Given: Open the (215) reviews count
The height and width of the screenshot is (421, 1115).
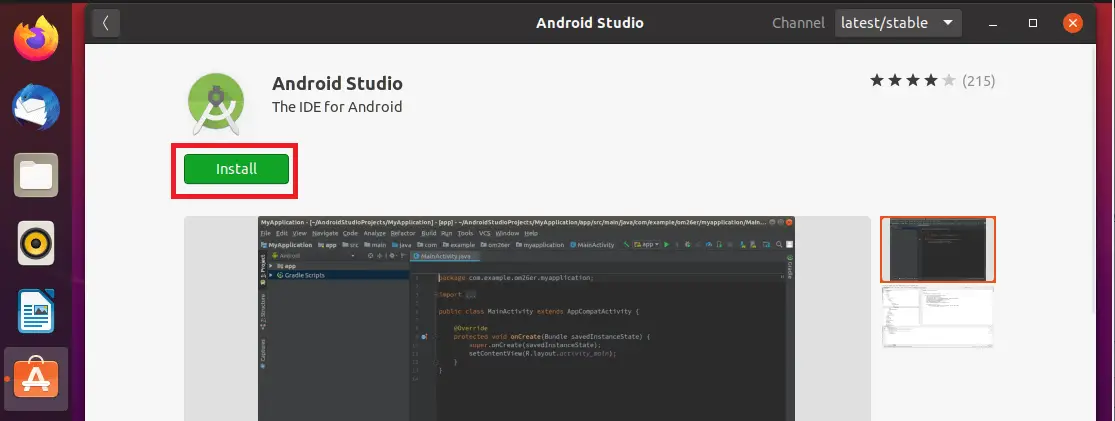Looking at the screenshot, I should pyautogui.click(x=978, y=80).
